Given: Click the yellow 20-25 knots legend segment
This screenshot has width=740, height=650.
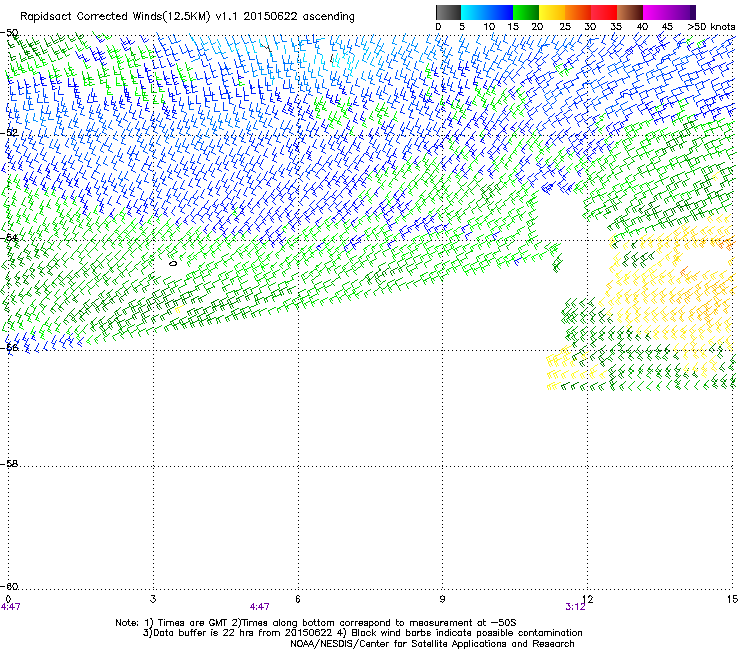Looking at the screenshot, I should tap(552, 12).
